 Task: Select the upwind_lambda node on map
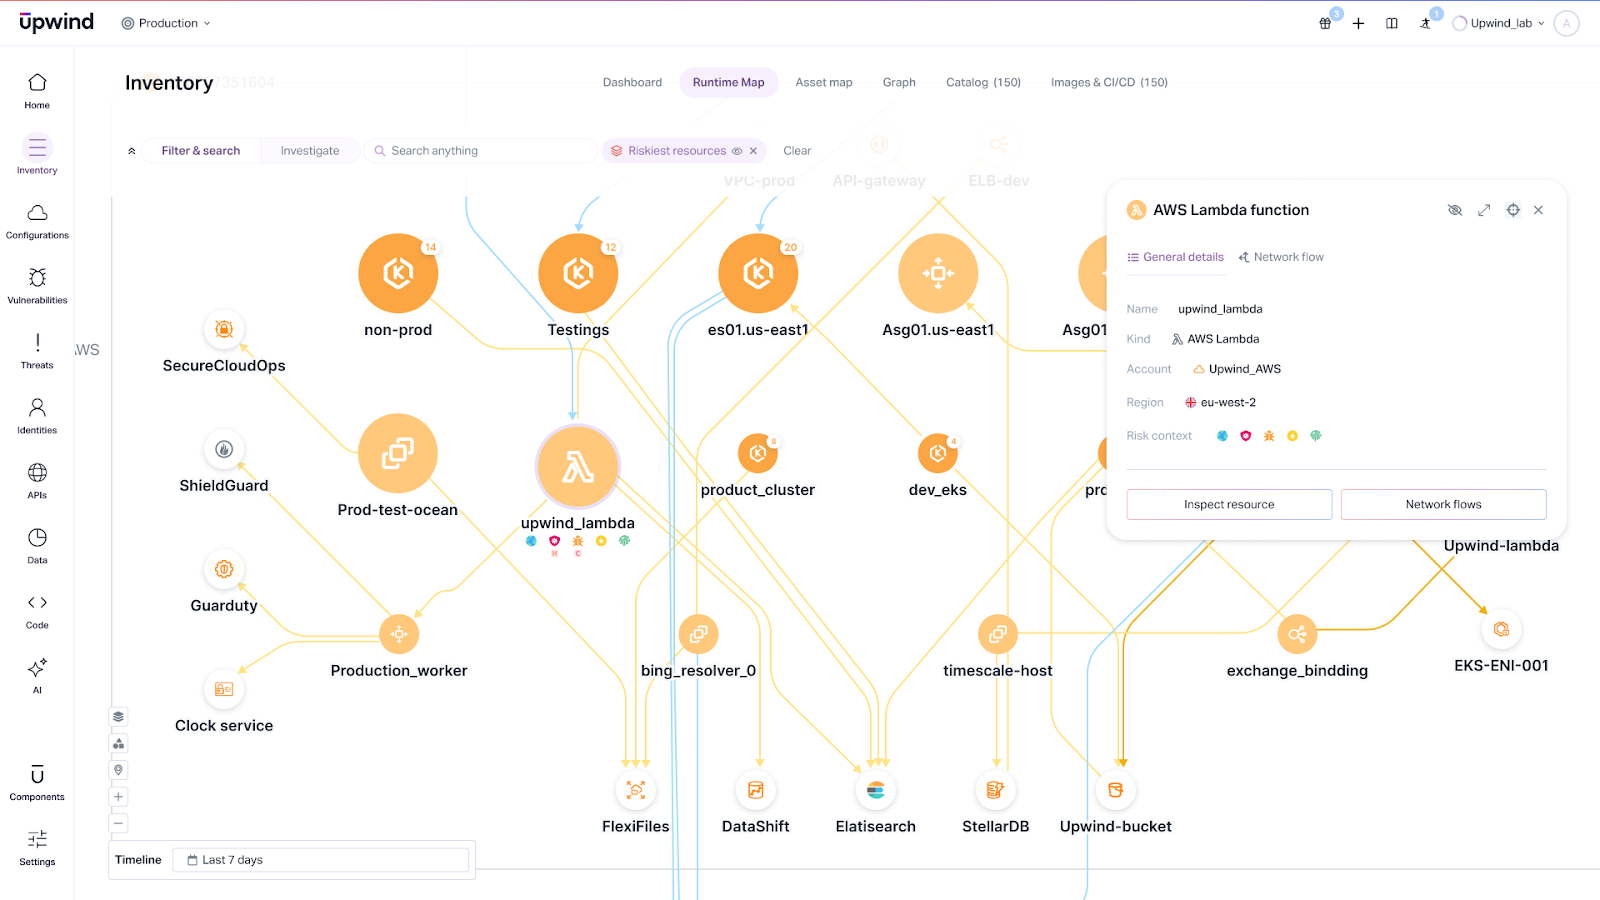tap(578, 467)
